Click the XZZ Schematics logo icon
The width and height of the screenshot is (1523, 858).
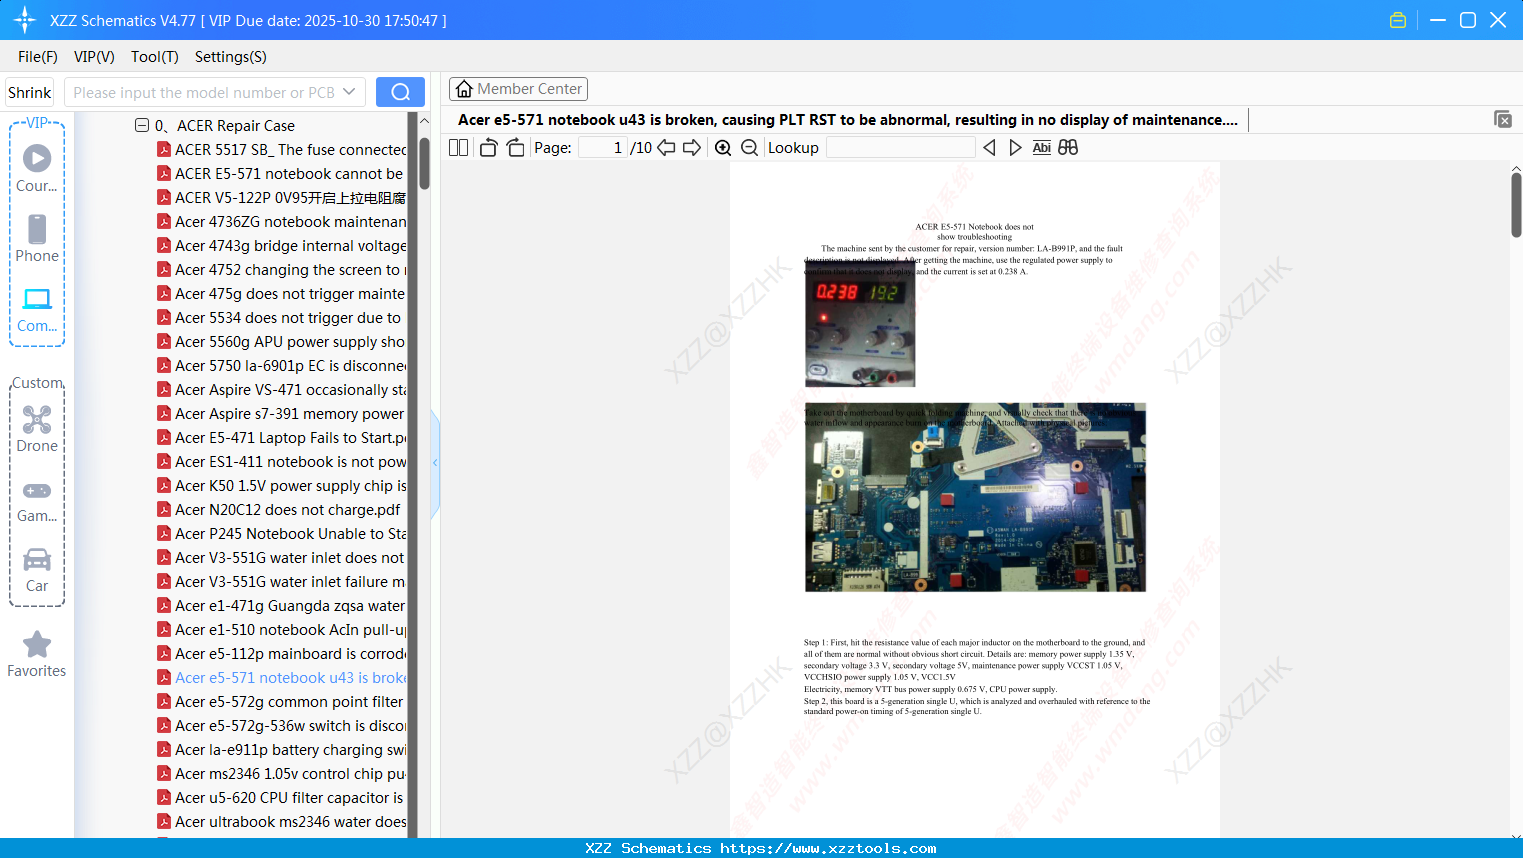25,20
